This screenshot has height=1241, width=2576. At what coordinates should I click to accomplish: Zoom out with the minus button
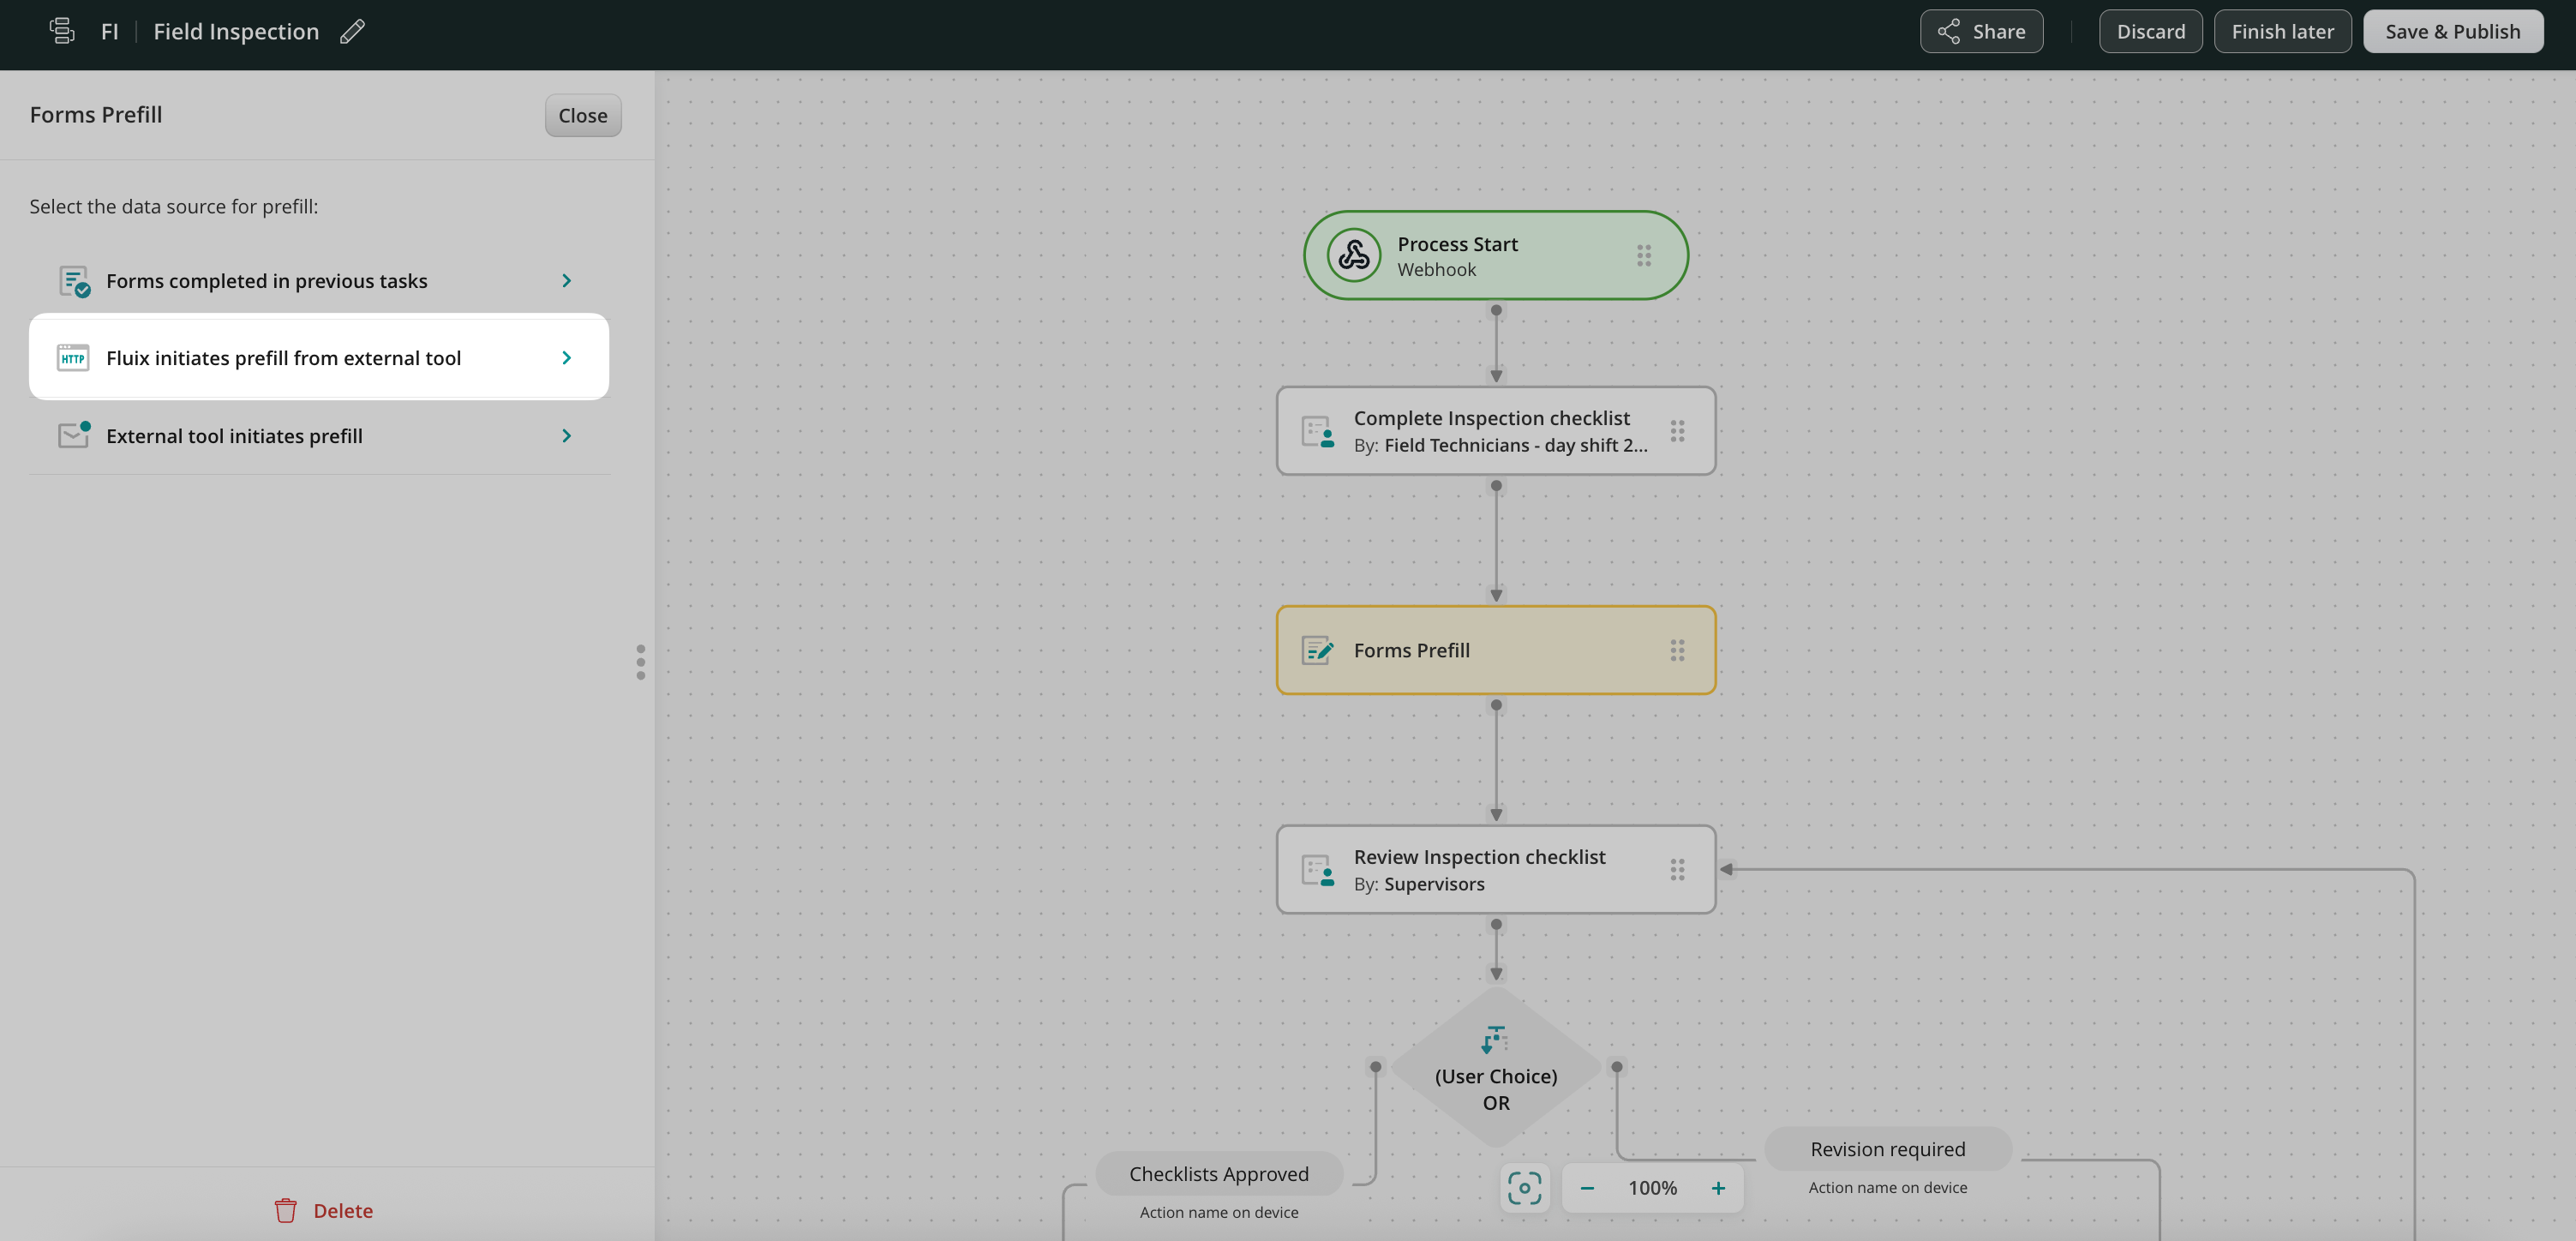(x=1587, y=1188)
